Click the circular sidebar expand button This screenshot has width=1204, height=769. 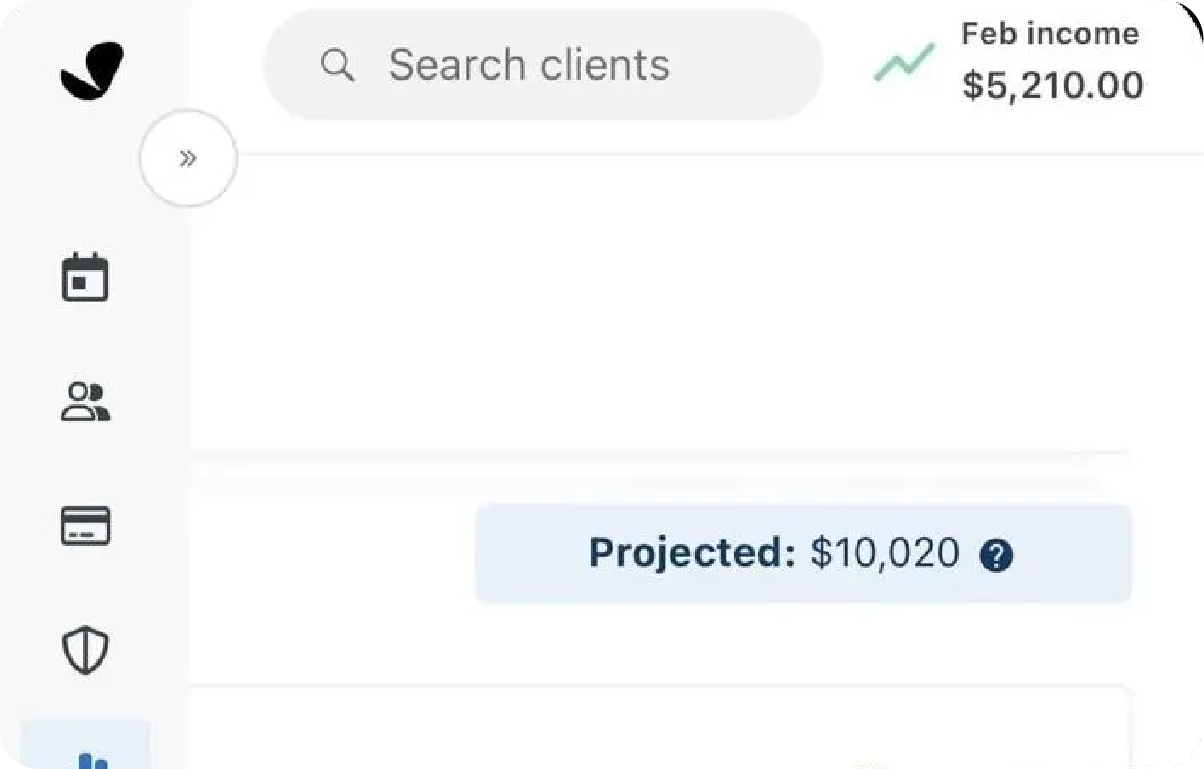[188, 158]
